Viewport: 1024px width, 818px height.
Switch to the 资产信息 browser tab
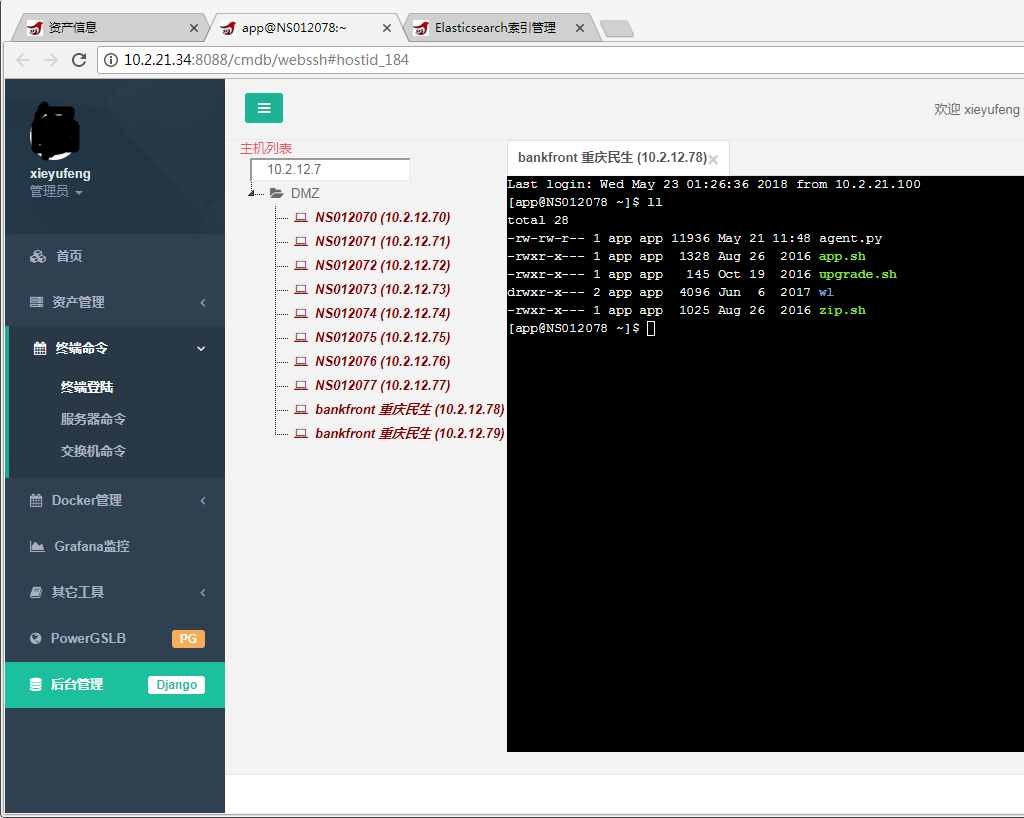[x=110, y=28]
